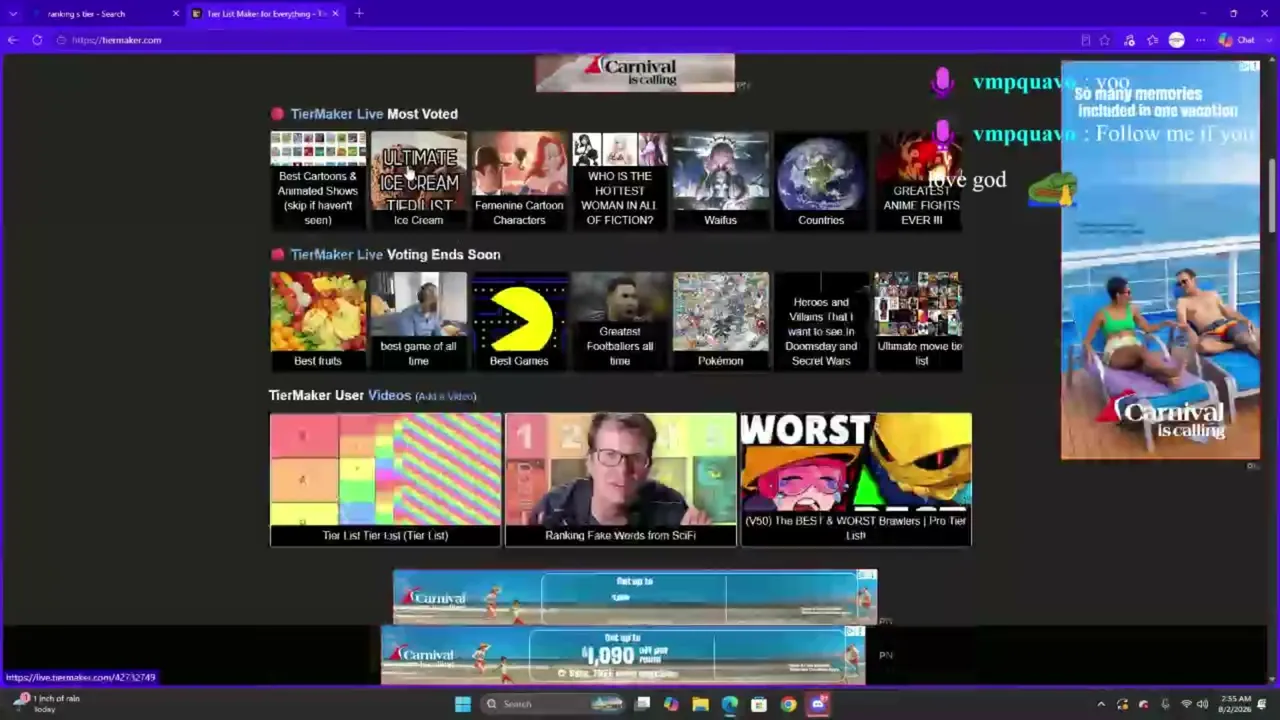
Task: Open Heroes and Villains Doomsday card
Action: 821,320
